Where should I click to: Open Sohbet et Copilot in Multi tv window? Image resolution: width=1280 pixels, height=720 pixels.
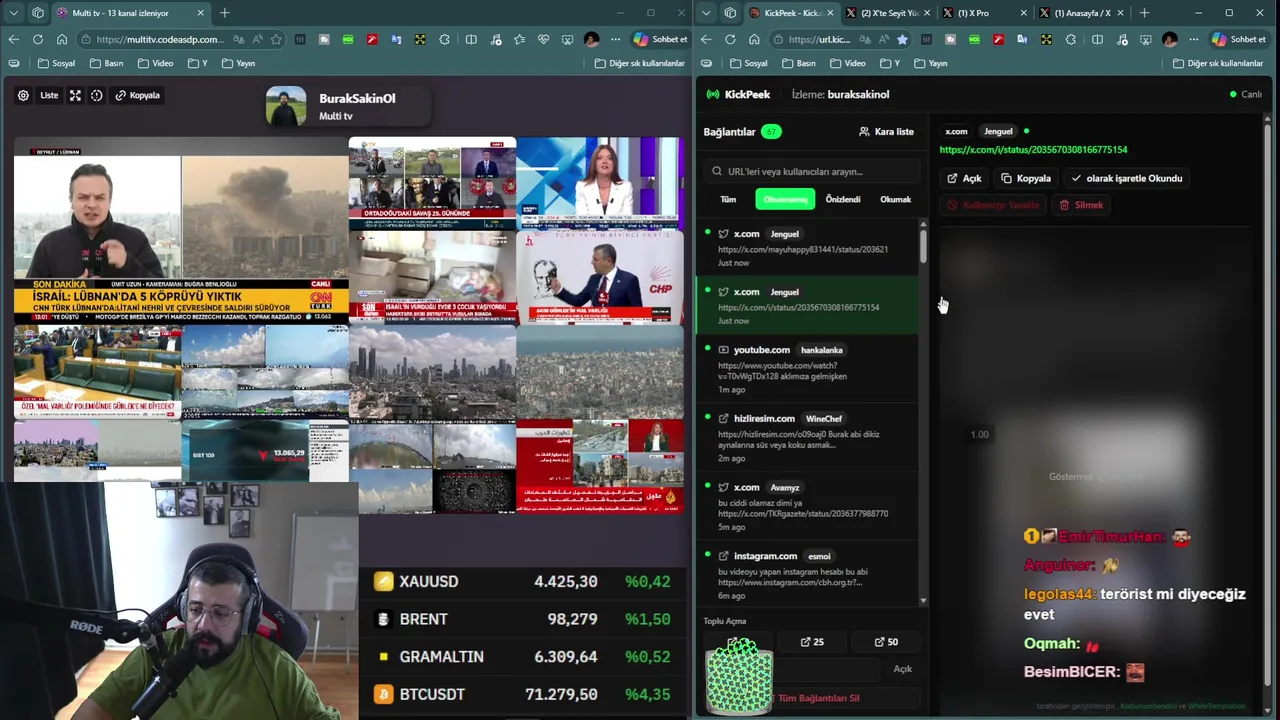tap(660, 39)
